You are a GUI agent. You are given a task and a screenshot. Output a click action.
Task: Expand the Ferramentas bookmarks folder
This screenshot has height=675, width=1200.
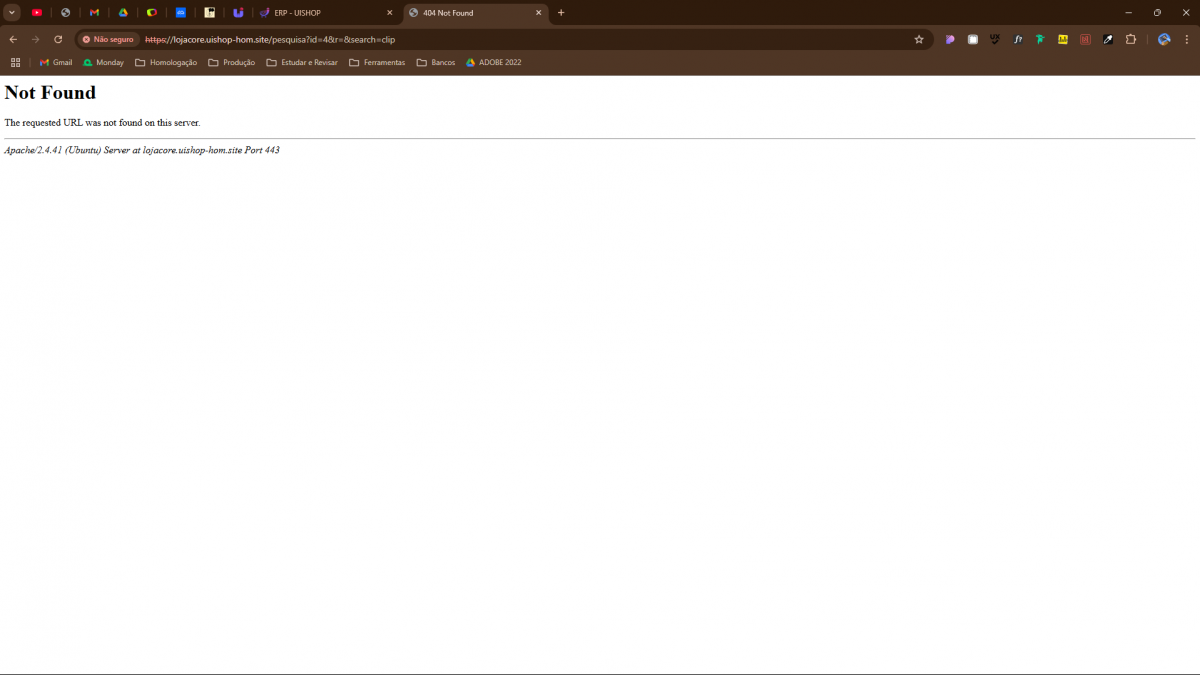click(x=377, y=62)
